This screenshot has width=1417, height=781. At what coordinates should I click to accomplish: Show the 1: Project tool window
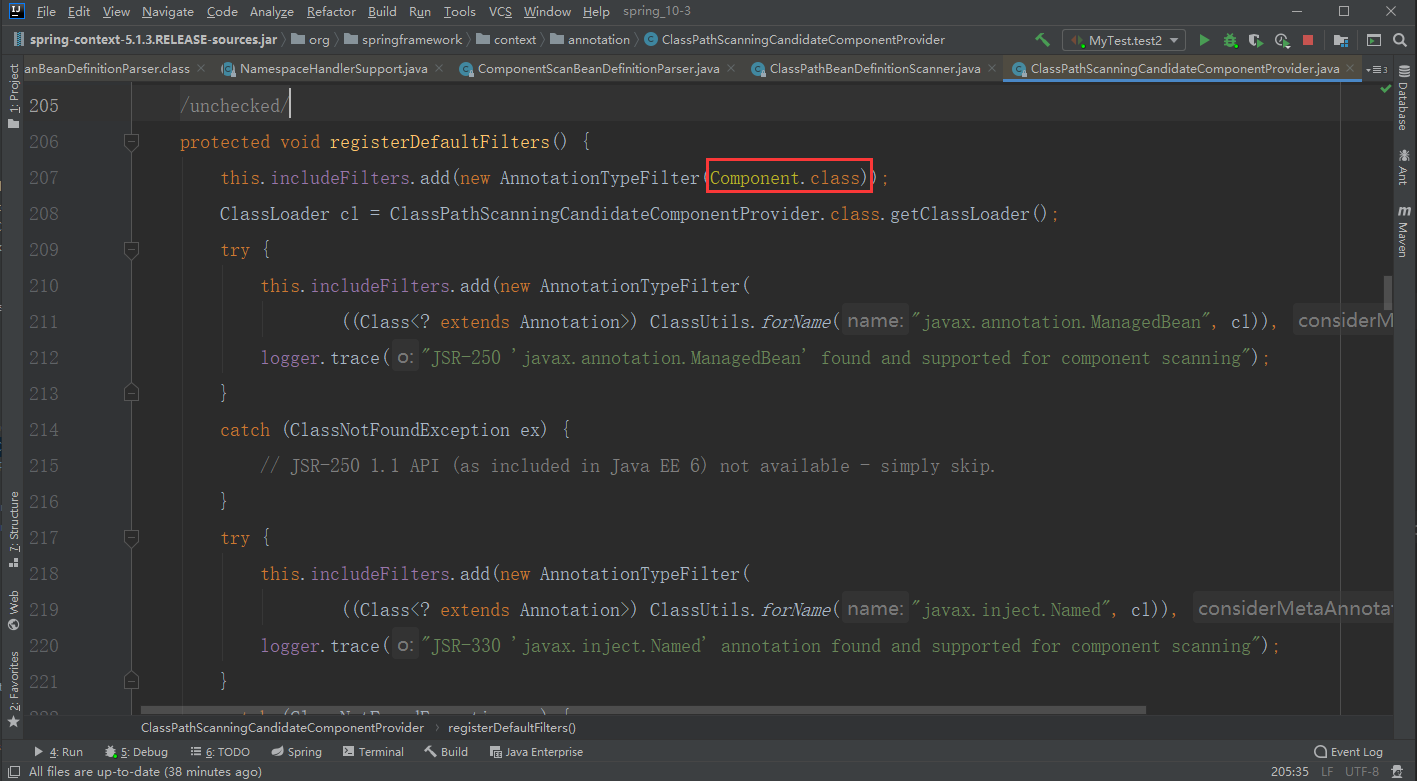(13, 97)
